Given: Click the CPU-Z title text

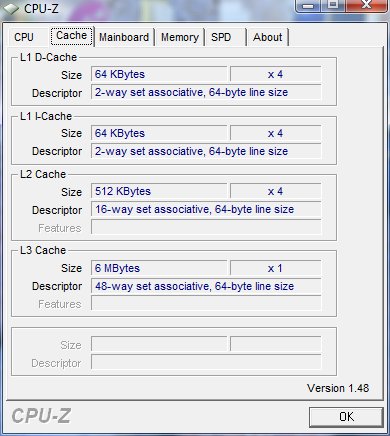Looking at the screenshot, I should [41, 8].
